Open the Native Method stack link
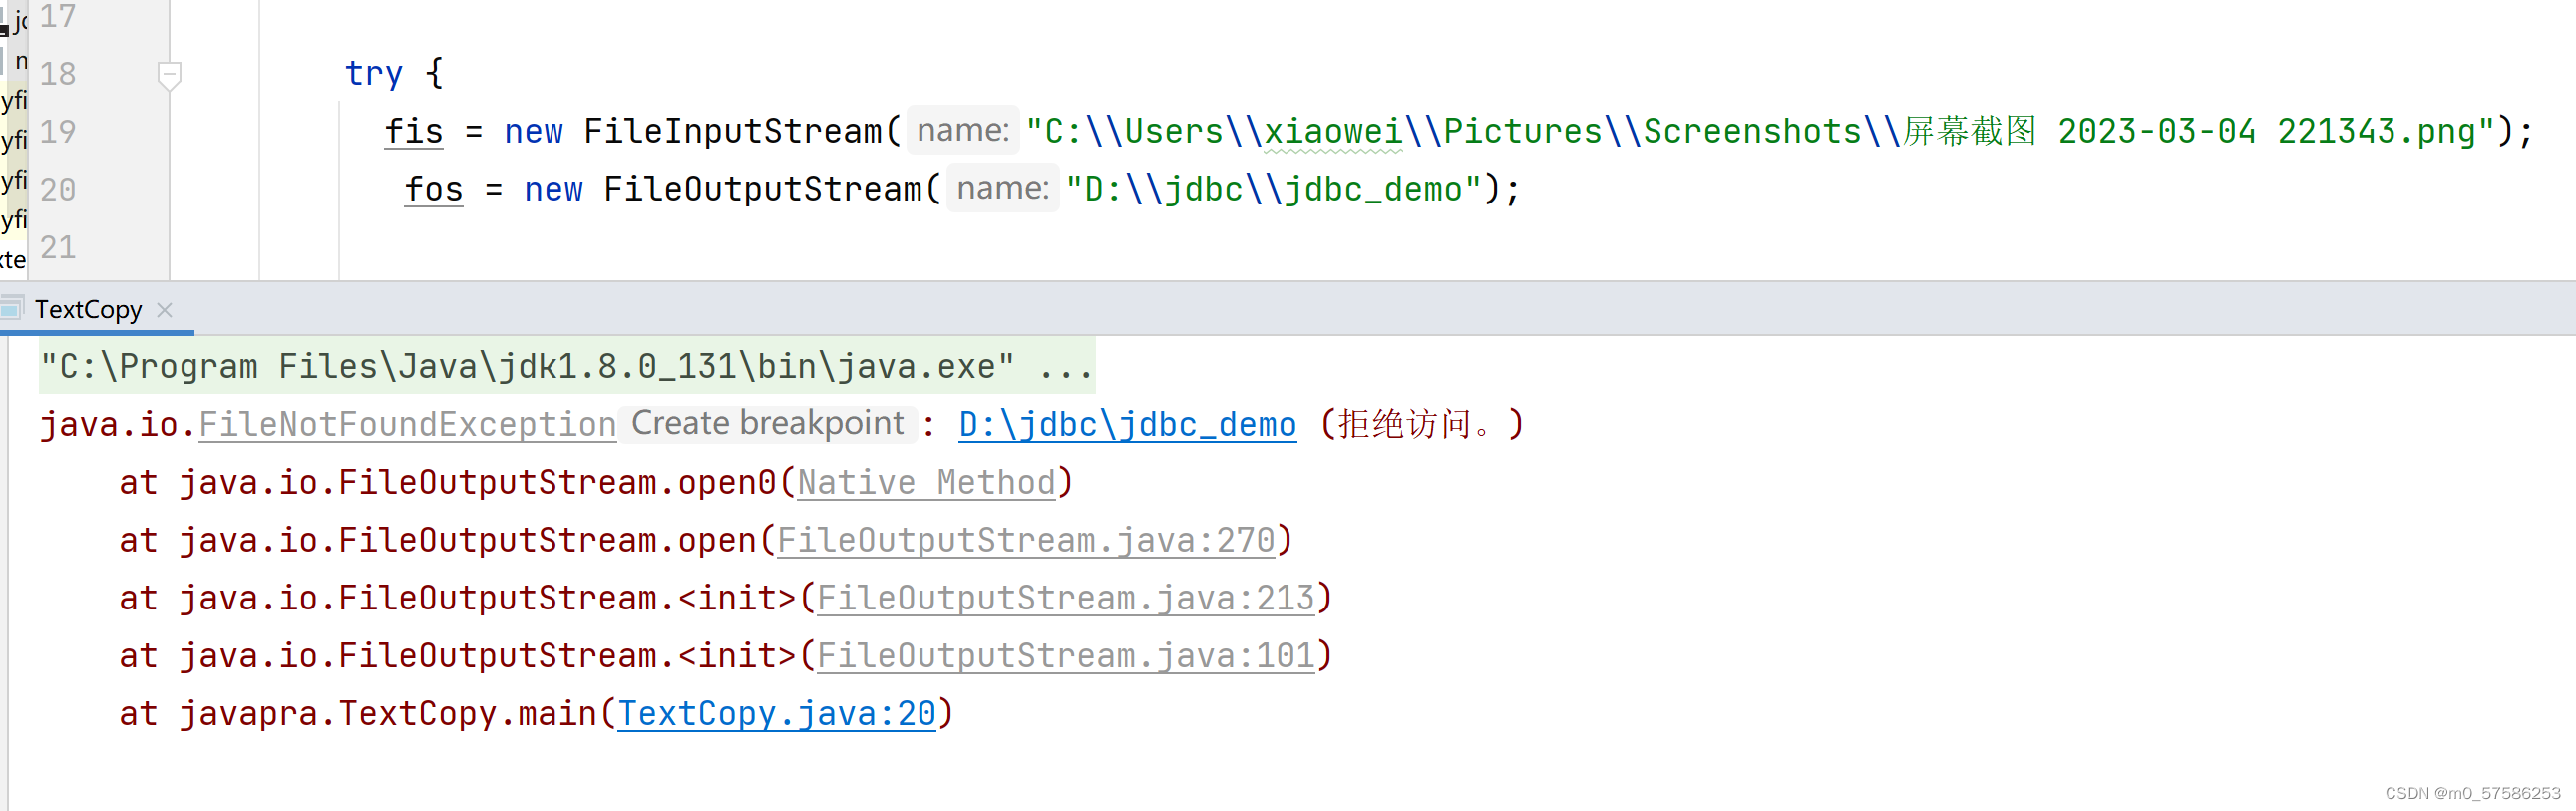 tap(926, 482)
